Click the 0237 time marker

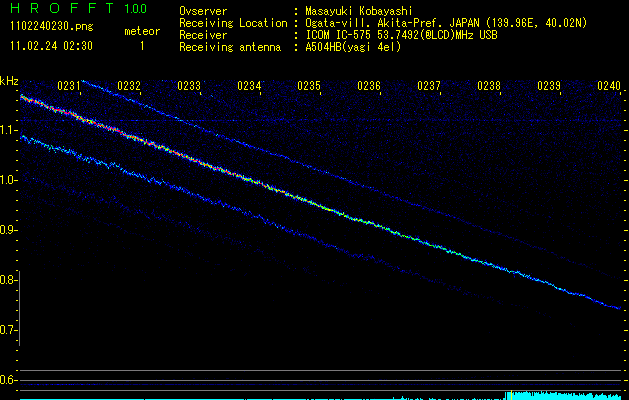429,86
